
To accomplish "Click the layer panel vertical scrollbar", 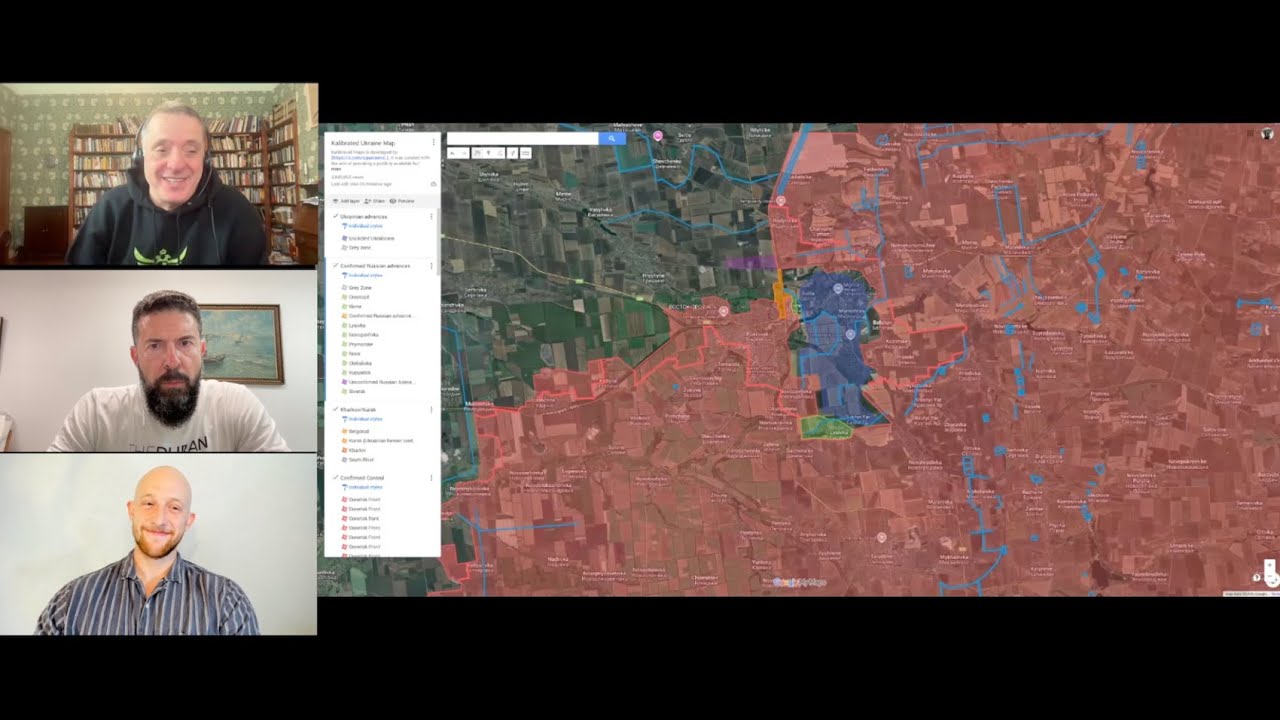I will coord(439,240).
